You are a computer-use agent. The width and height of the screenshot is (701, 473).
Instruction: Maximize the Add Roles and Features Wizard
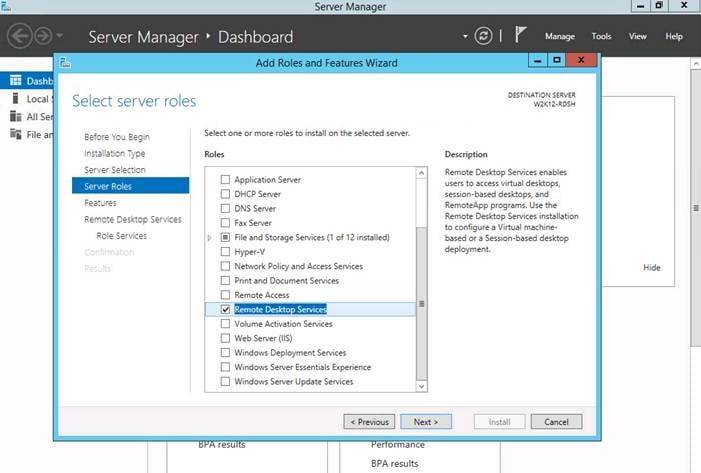click(x=557, y=59)
